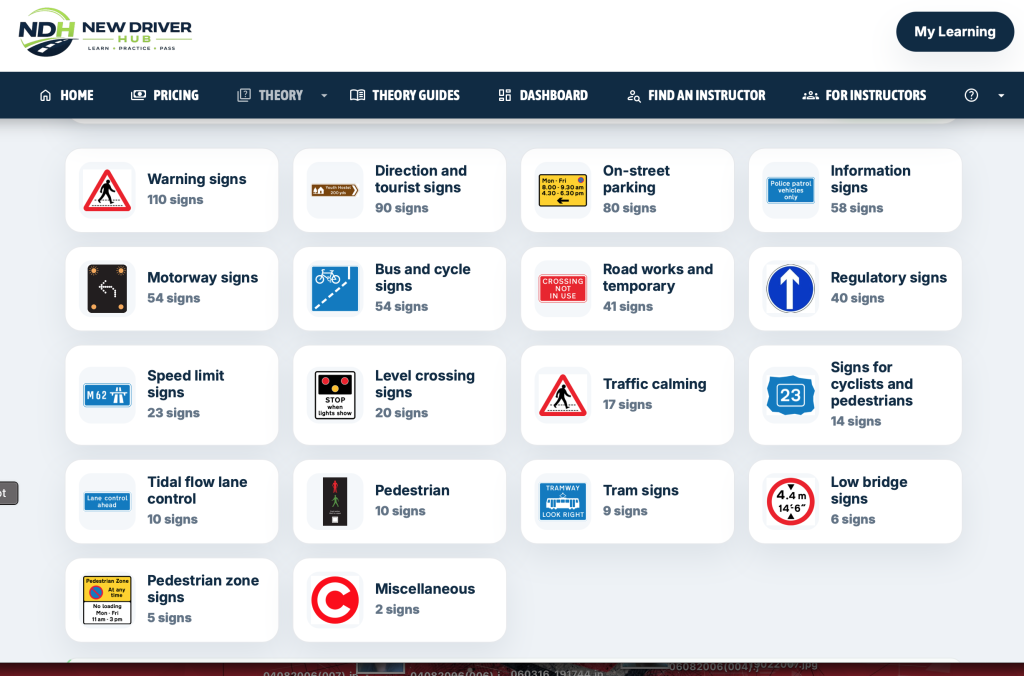Open the Pedestrian signs category
Screen dimensions: 1024x676
tap(400, 502)
